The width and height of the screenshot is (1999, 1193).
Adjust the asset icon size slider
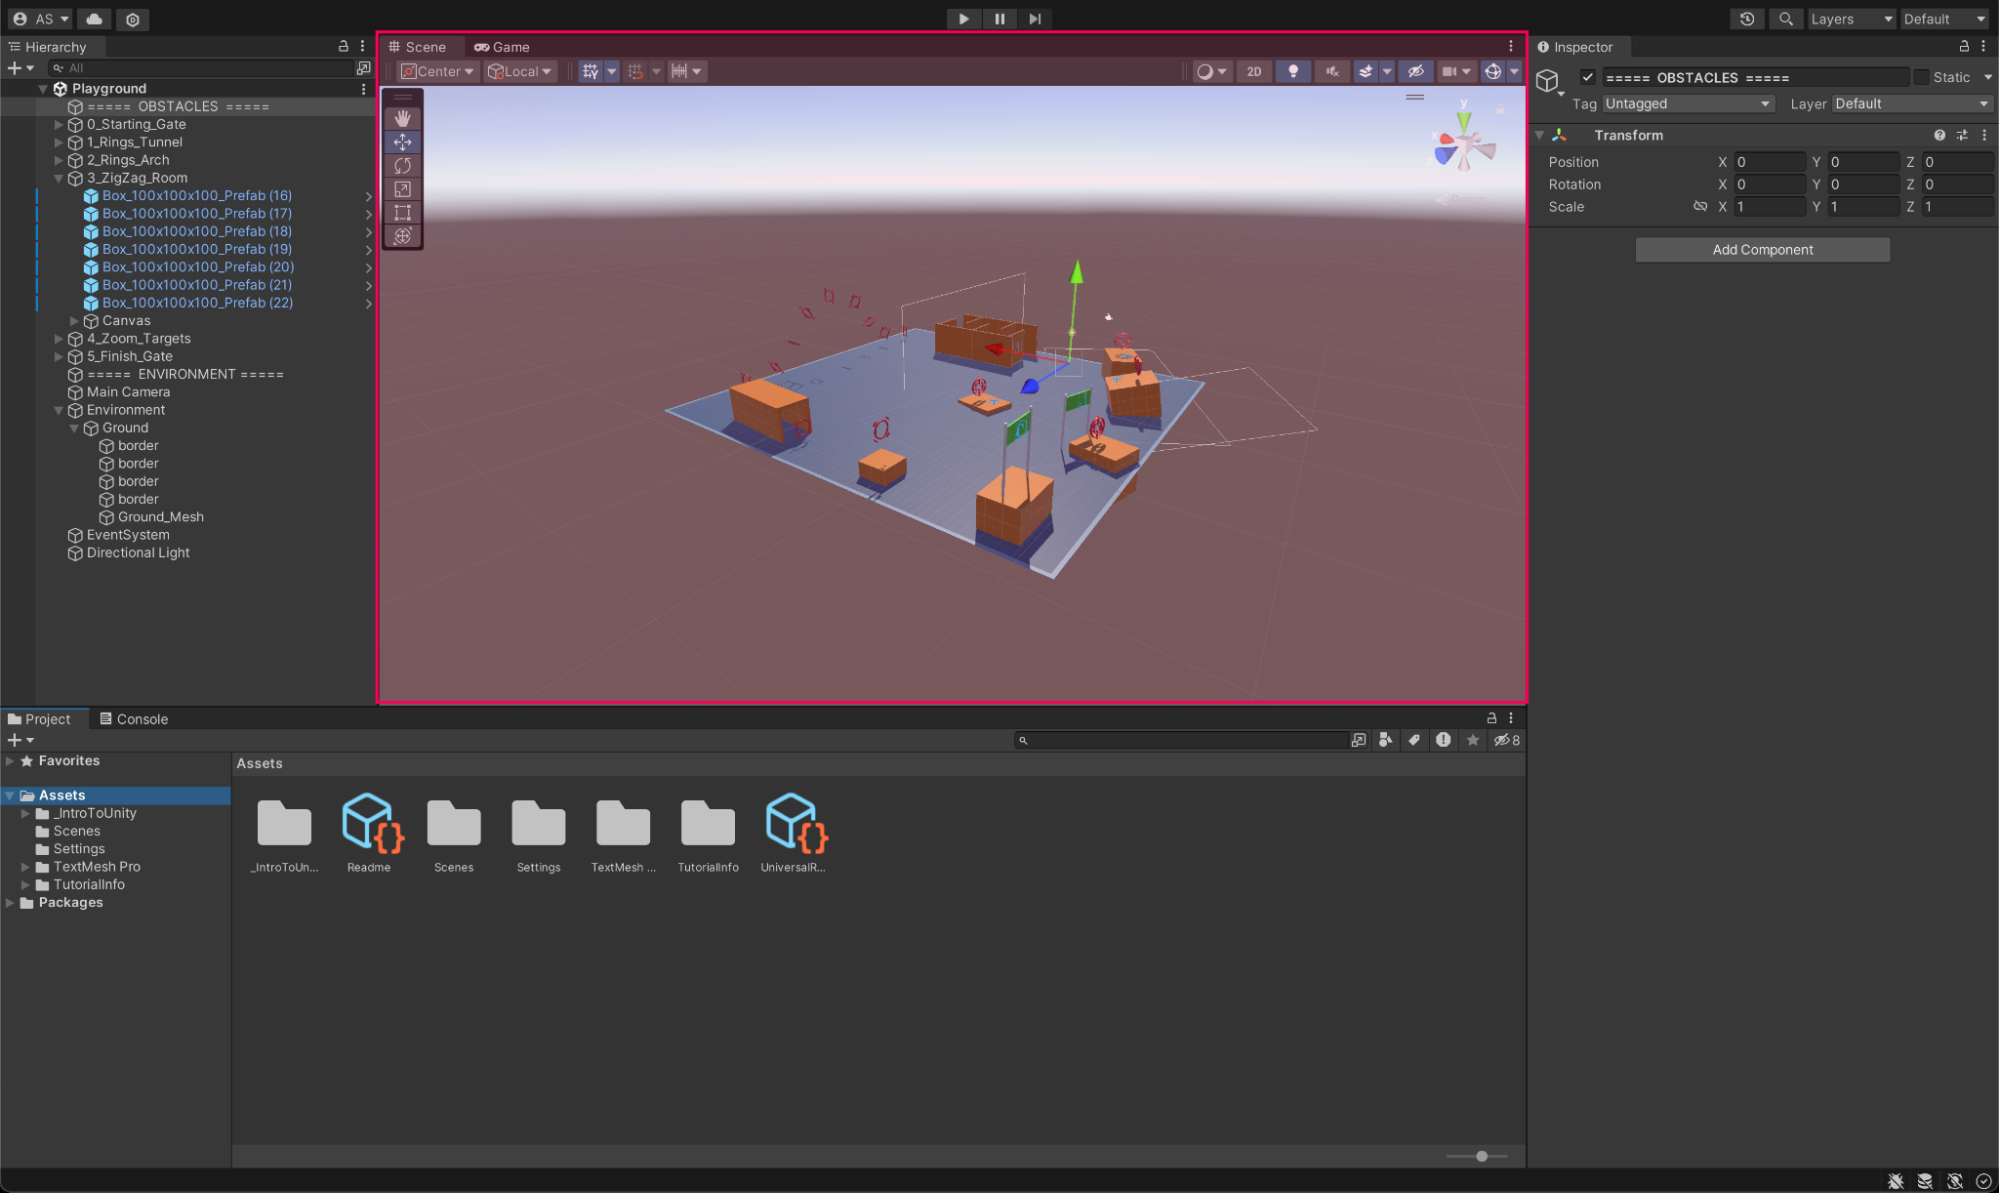1481,1156
